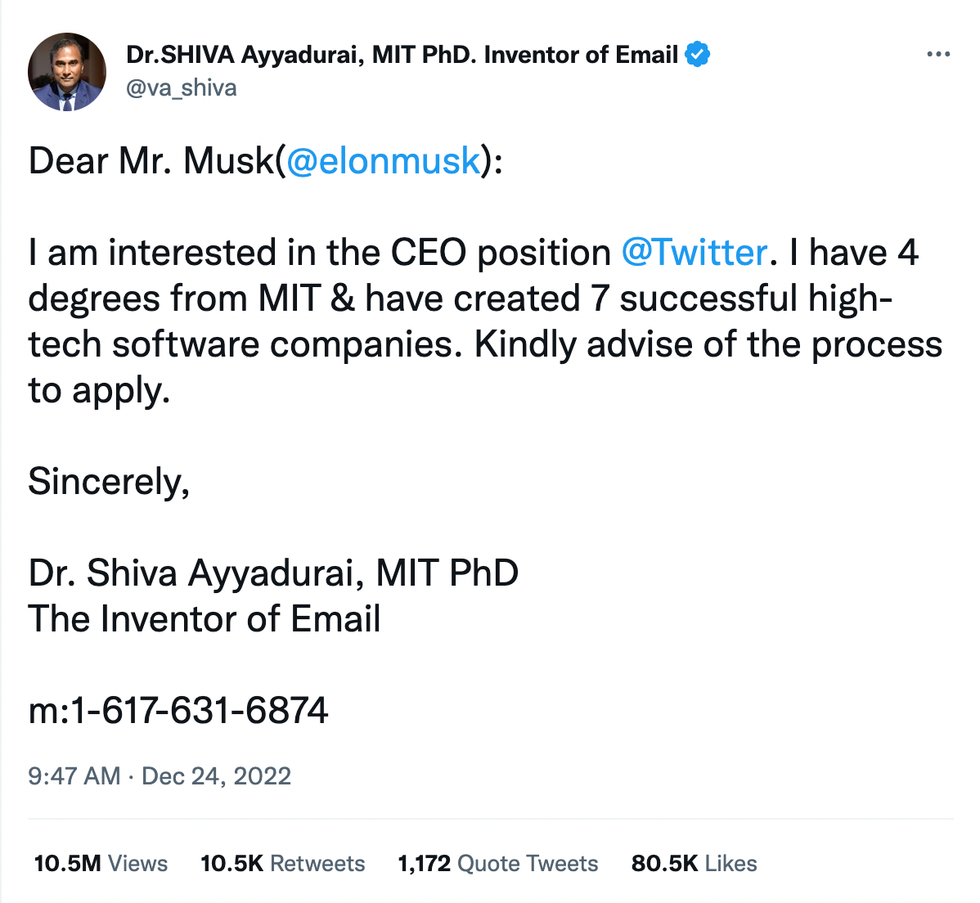Click the "Dear Mr. Musk" greeting text
The height and width of the screenshot is (903, 980).
(x=150, y=161)
